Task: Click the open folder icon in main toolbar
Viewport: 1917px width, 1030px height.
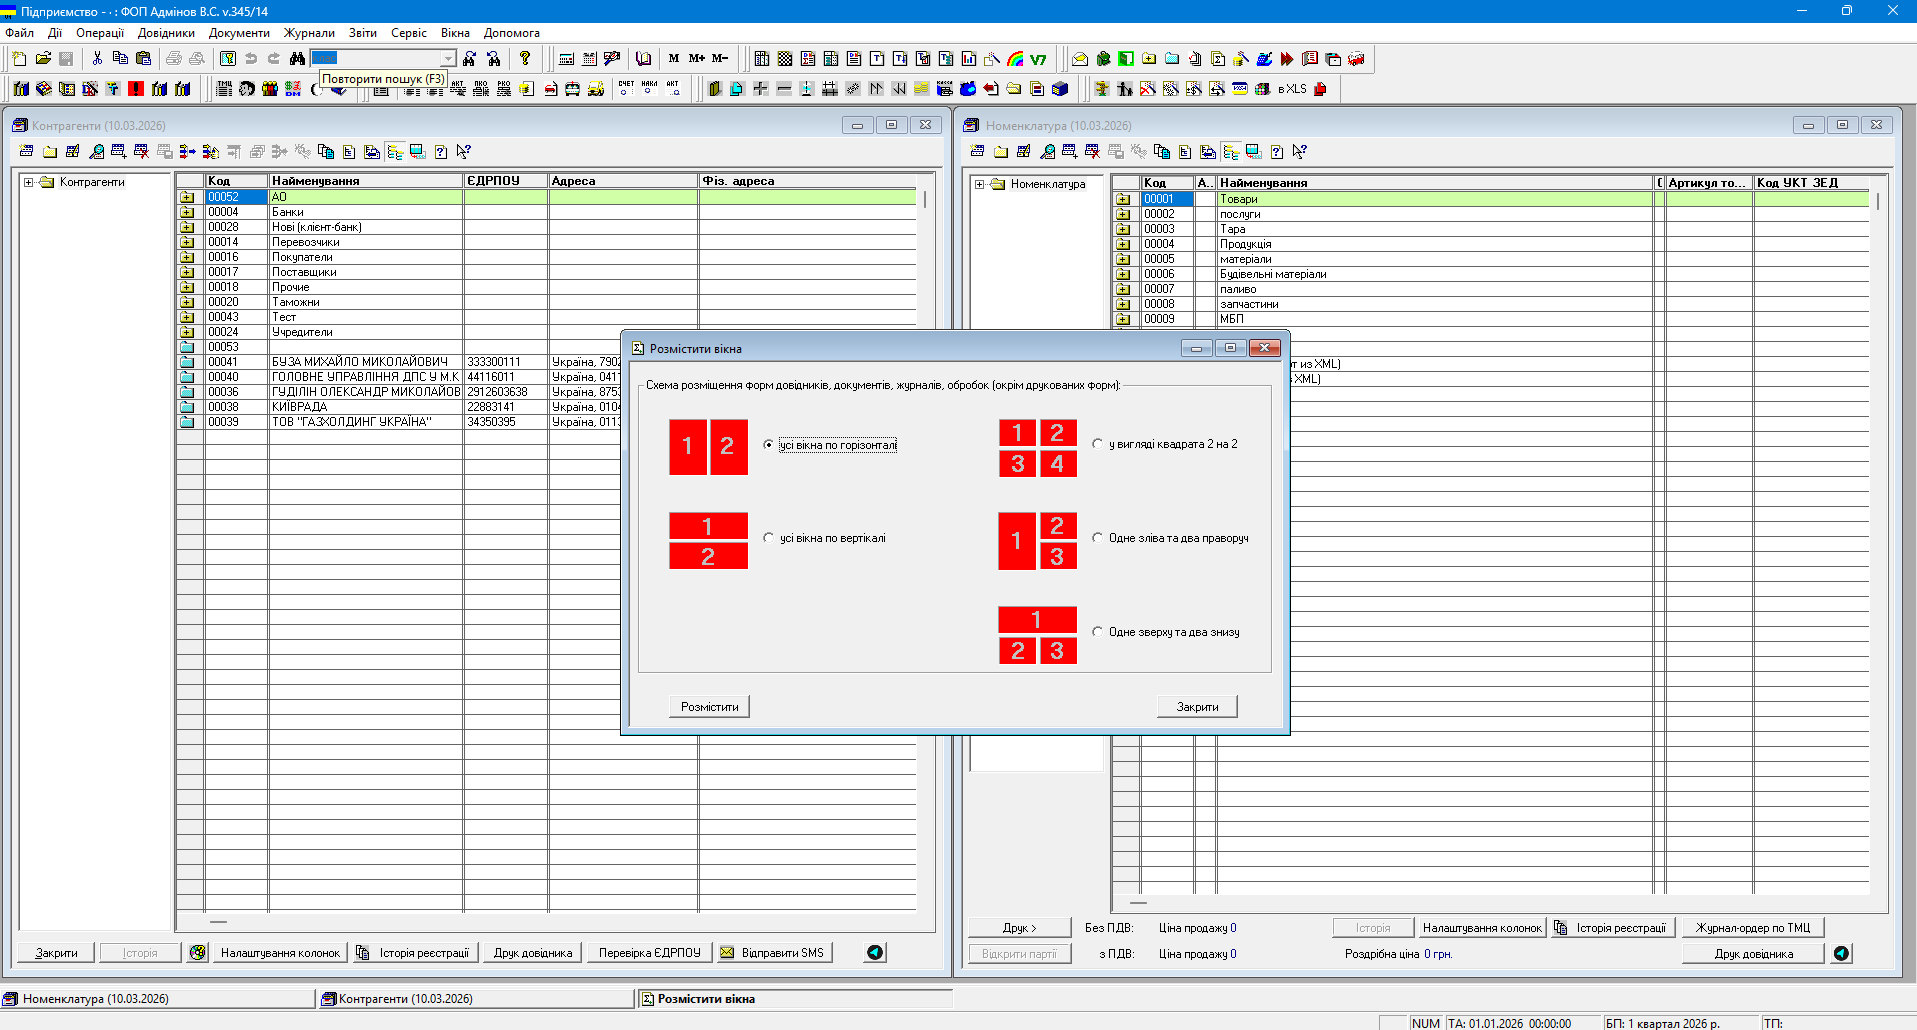Action: (43, 59)
